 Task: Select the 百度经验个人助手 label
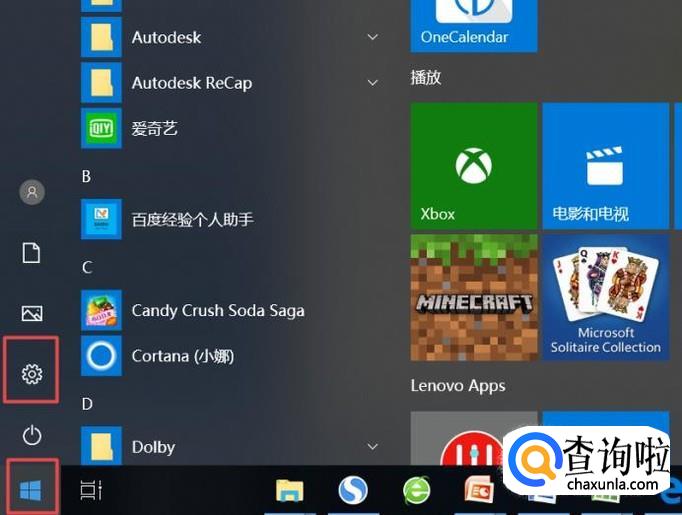point(193,219)
